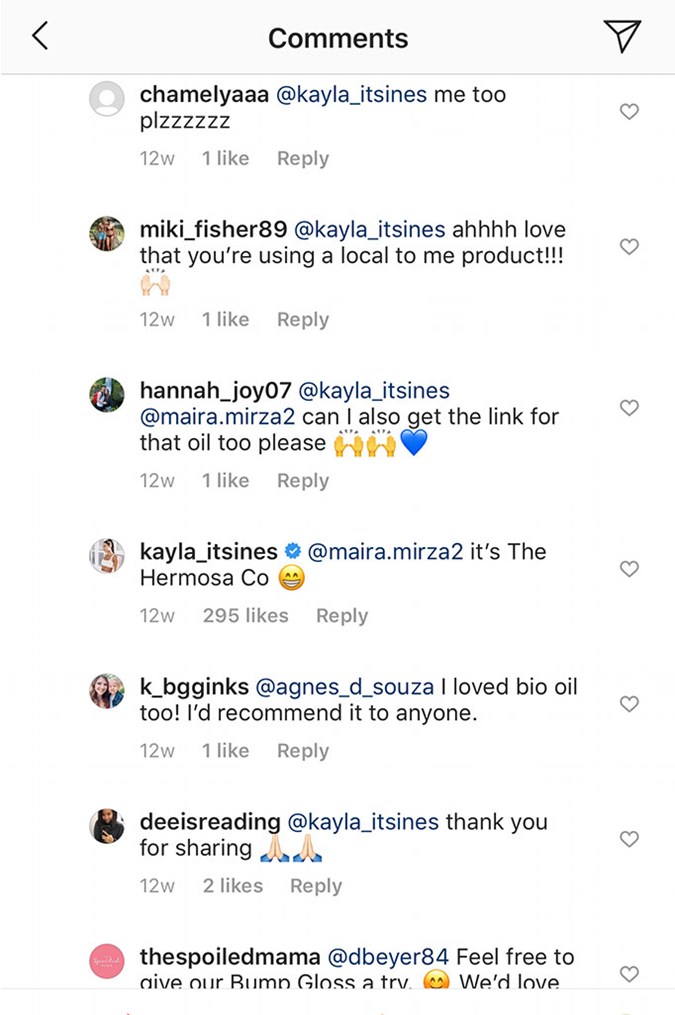Reply to chamelyaaa's comment
This screenshot has height=1015, width=675.
coord(303,158)
